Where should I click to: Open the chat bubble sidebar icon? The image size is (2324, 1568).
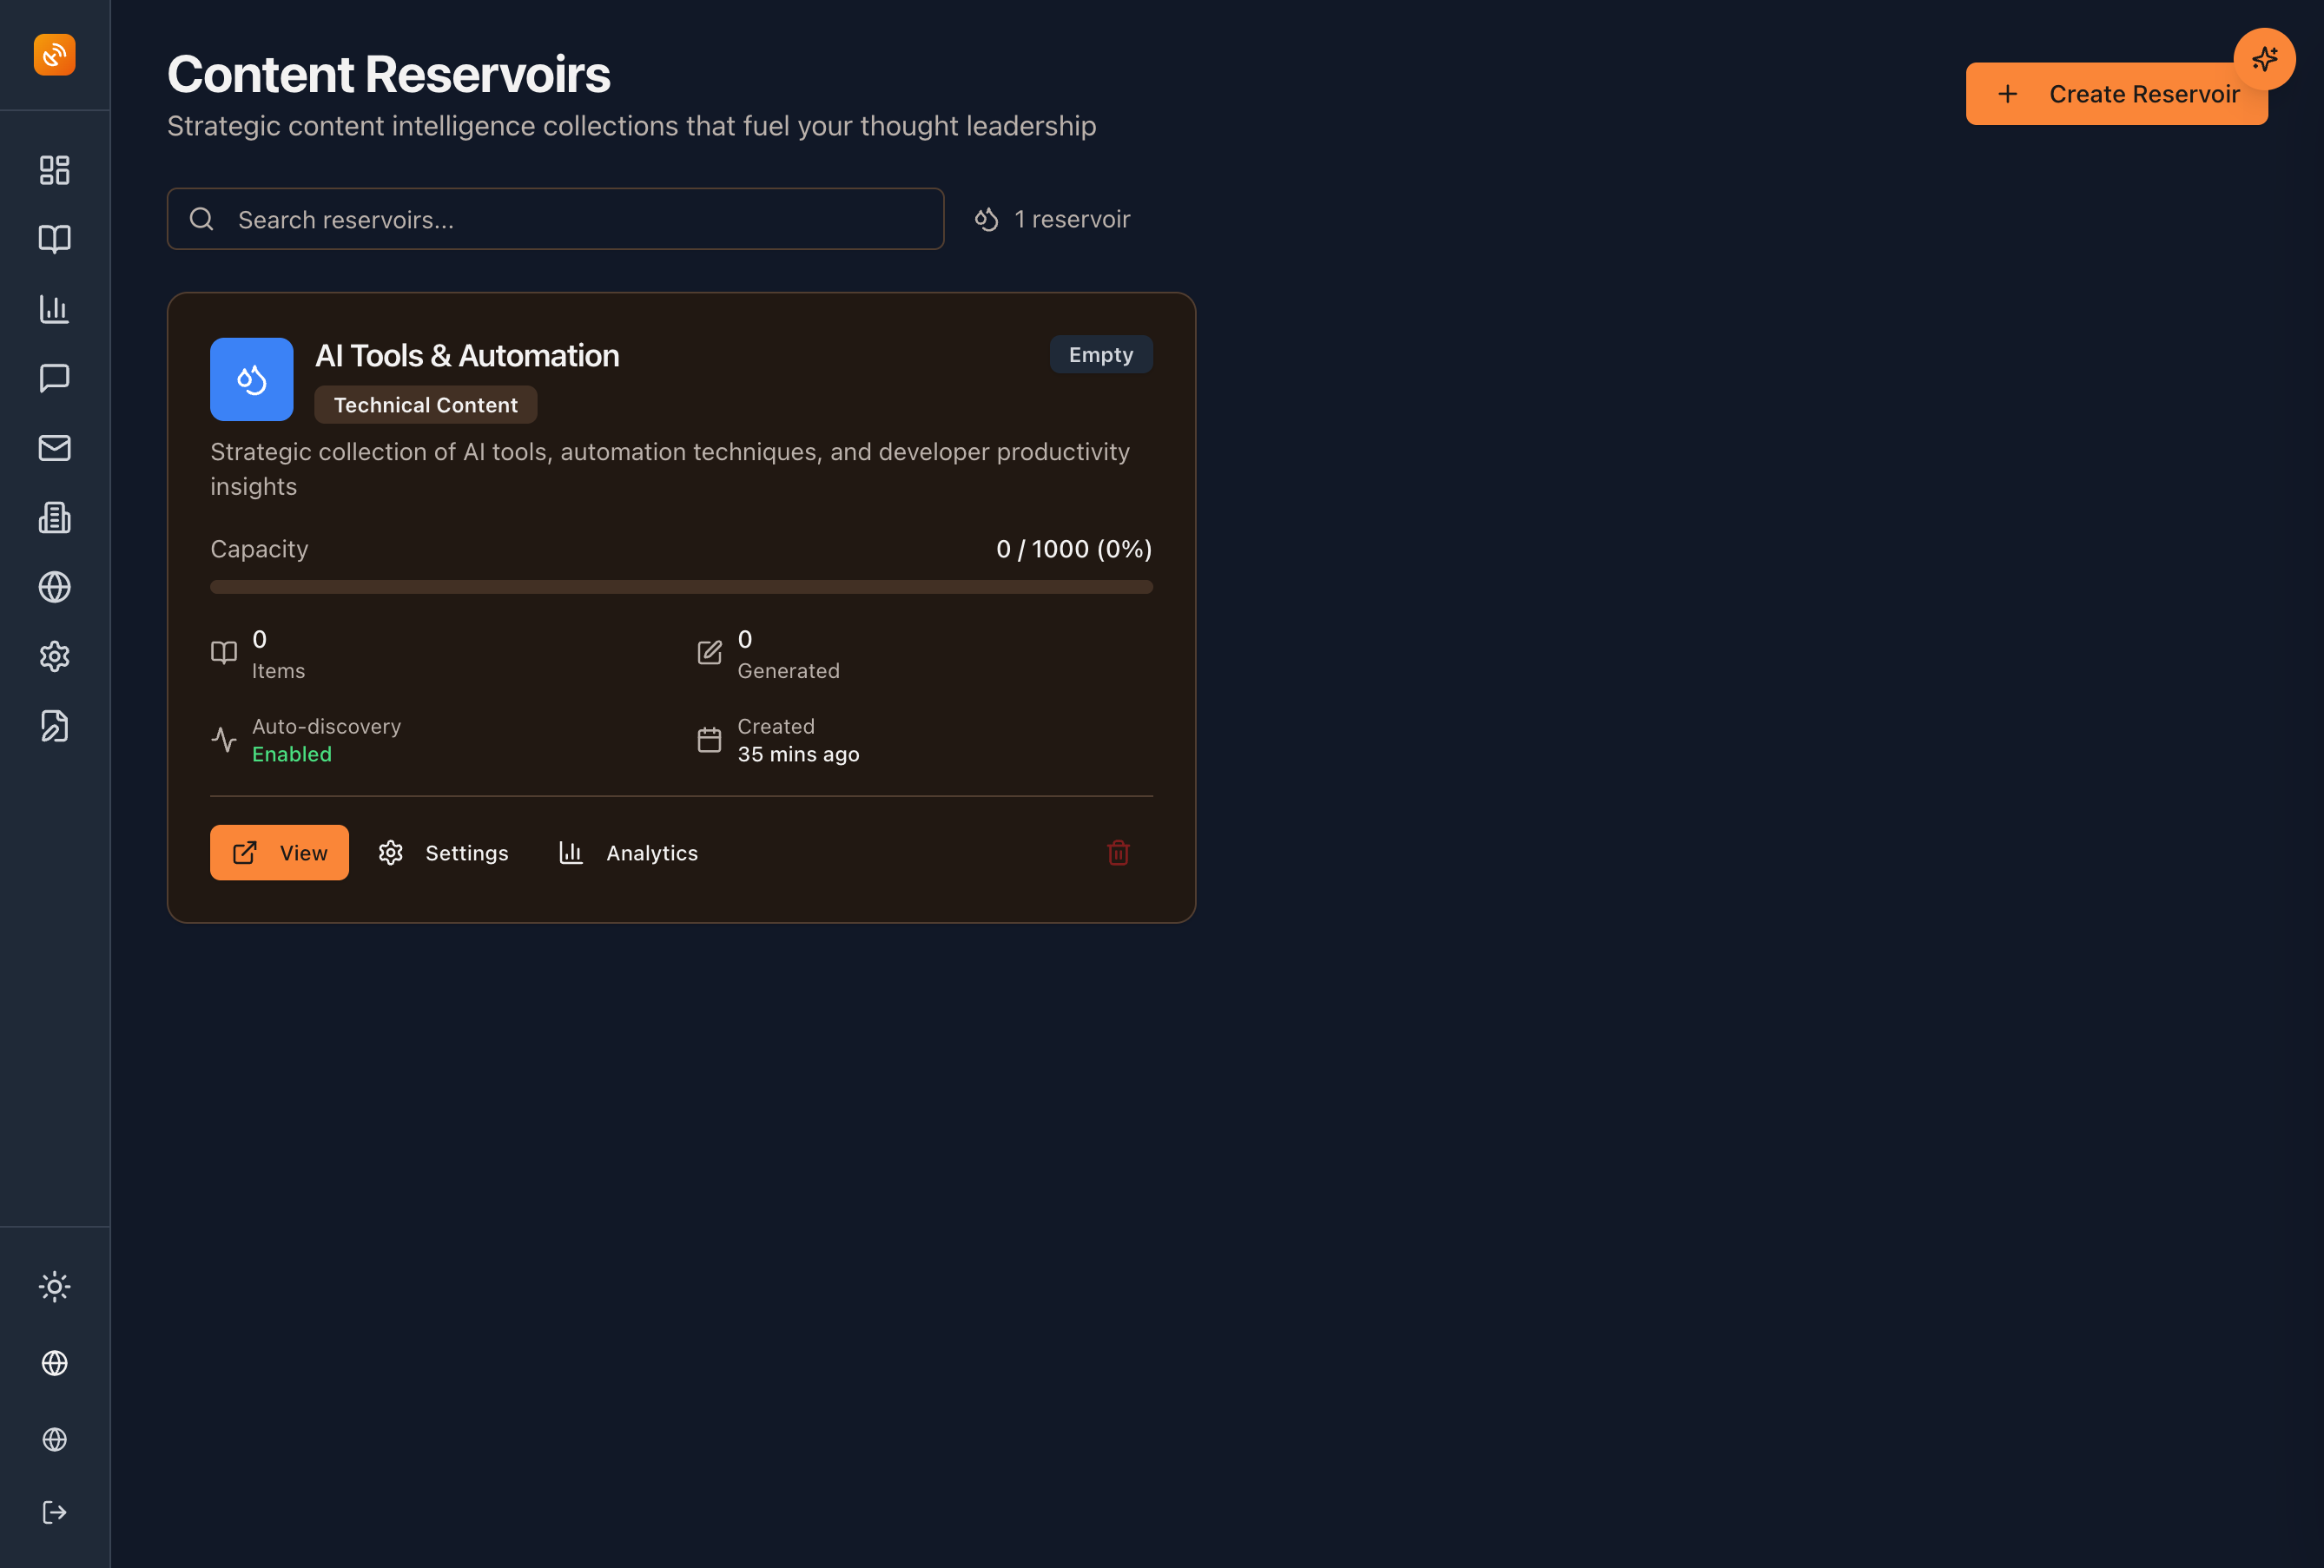coord(54,378)
